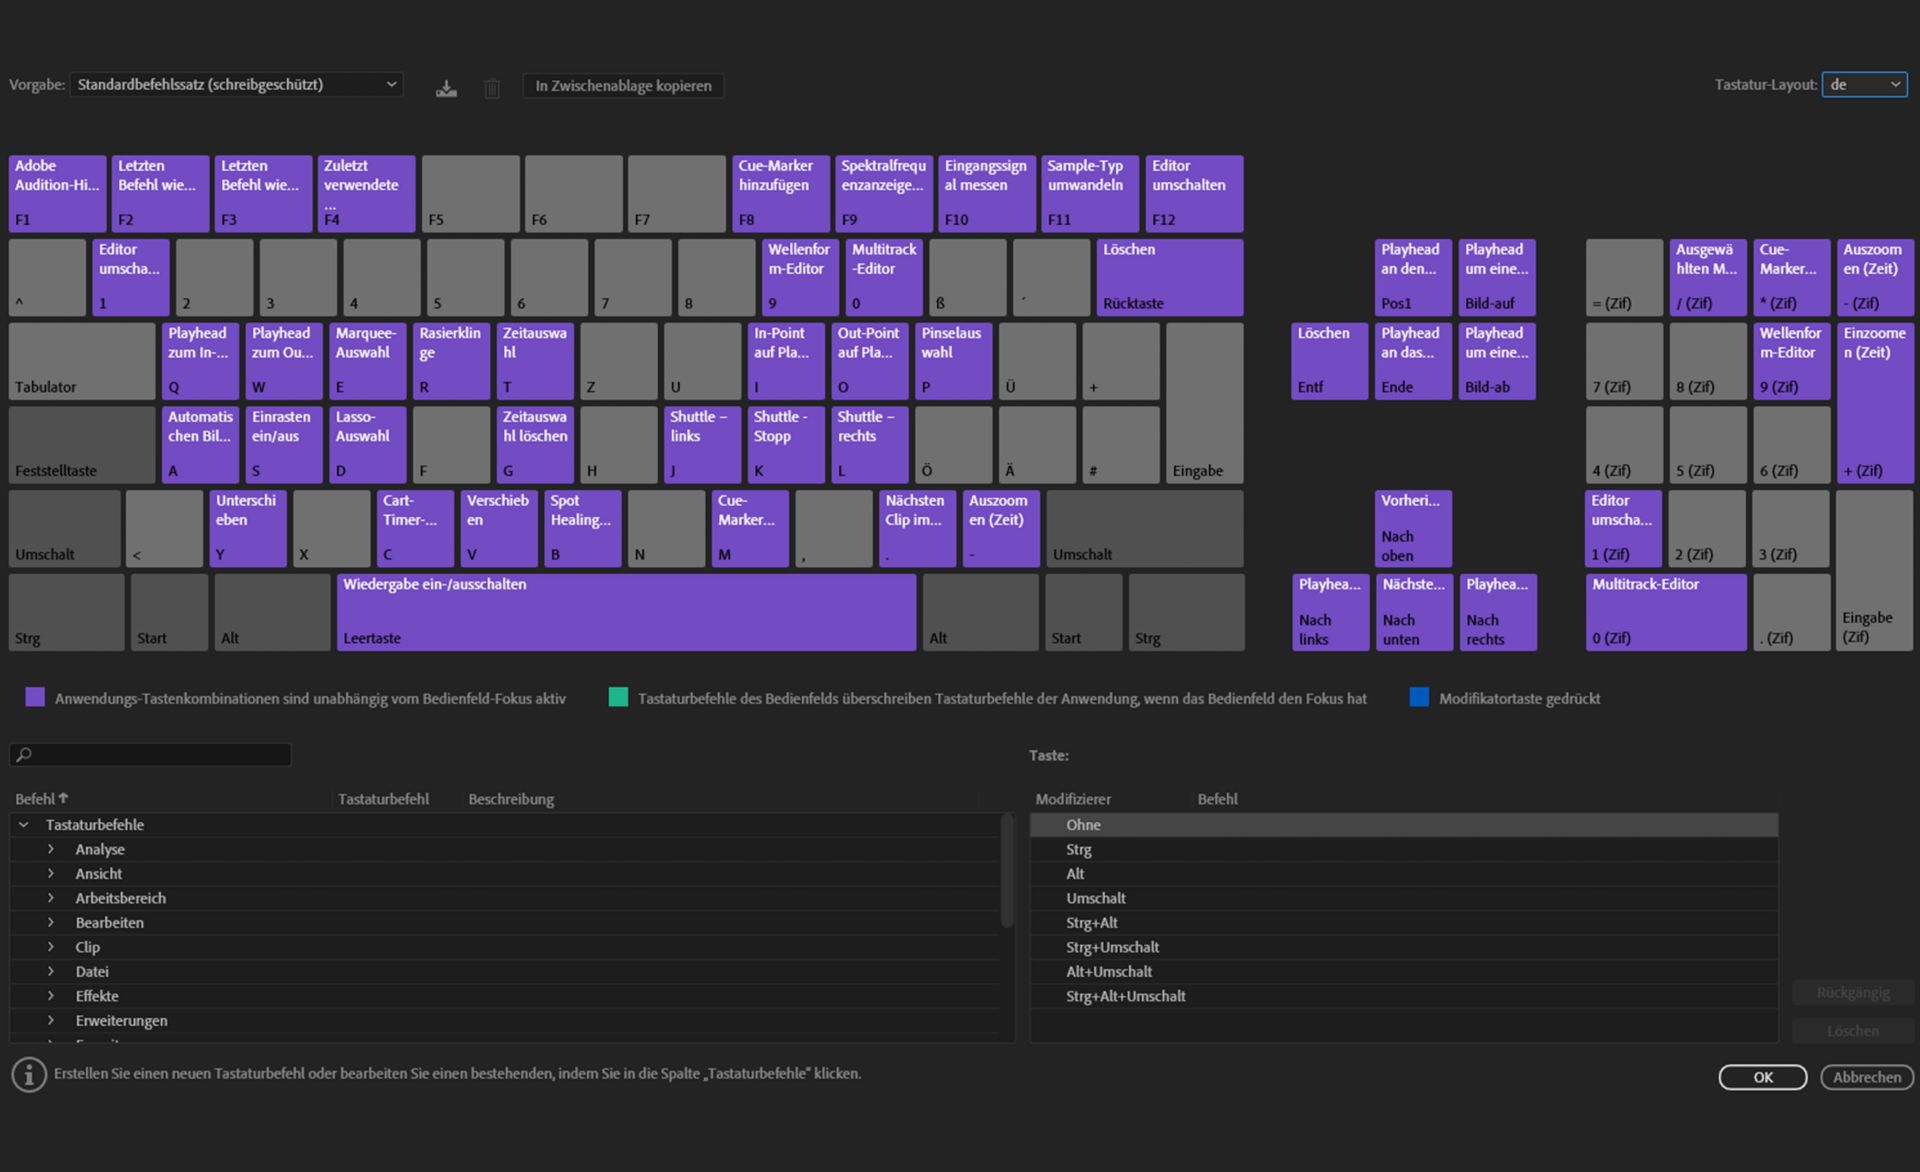The image size is (1920, 1172).
Task: Click the R Rasierklinge key
Action: click(451, 361)
